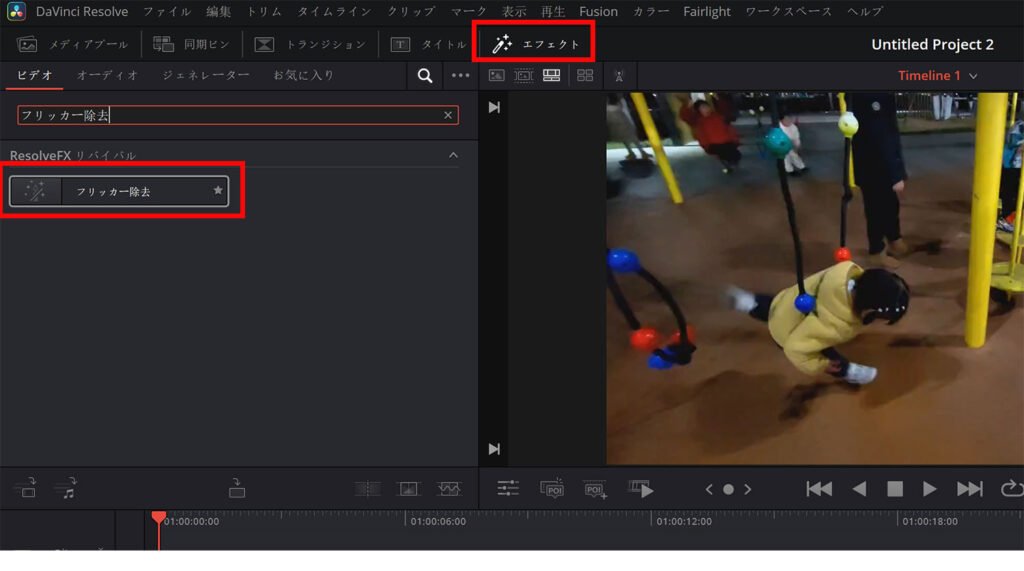Open the メディアプール media pool
Screen dimensions: 1024x571
tap(73, 45)
